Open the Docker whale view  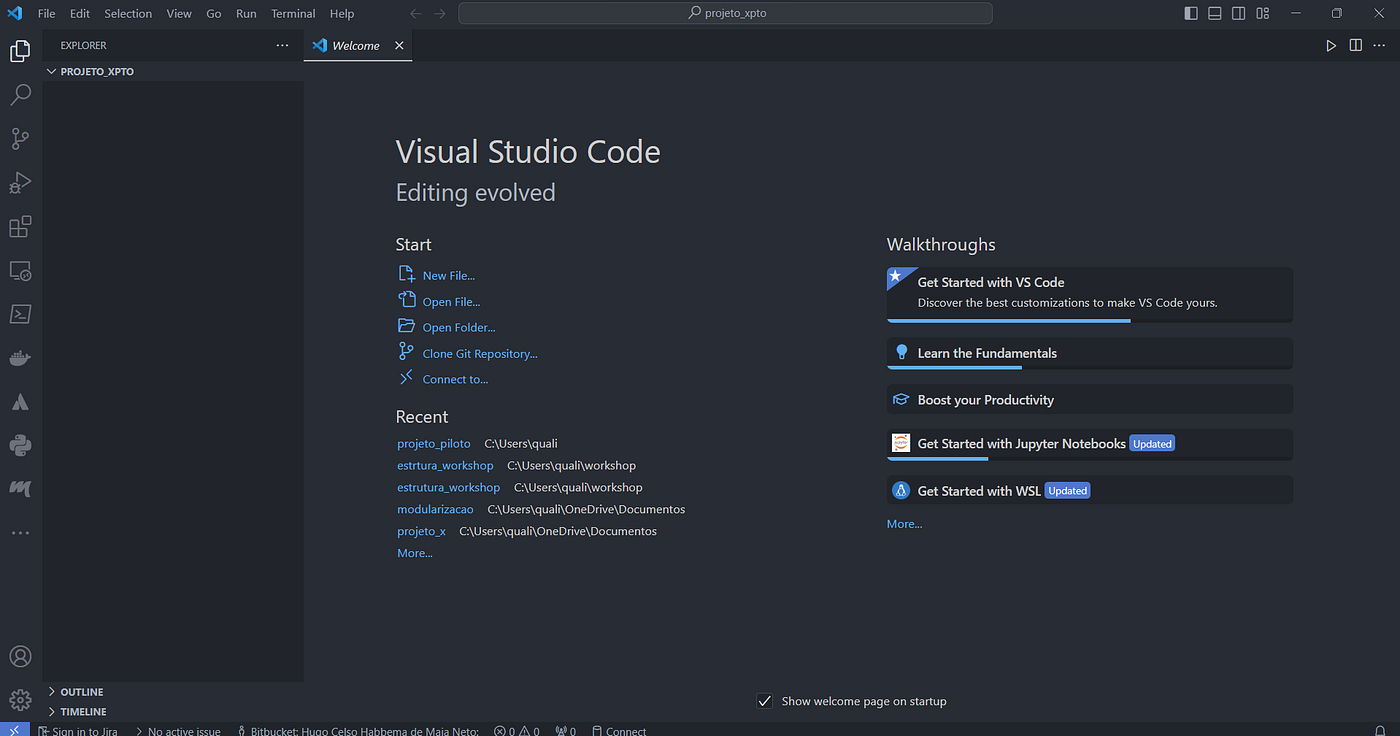click(20, 358)
